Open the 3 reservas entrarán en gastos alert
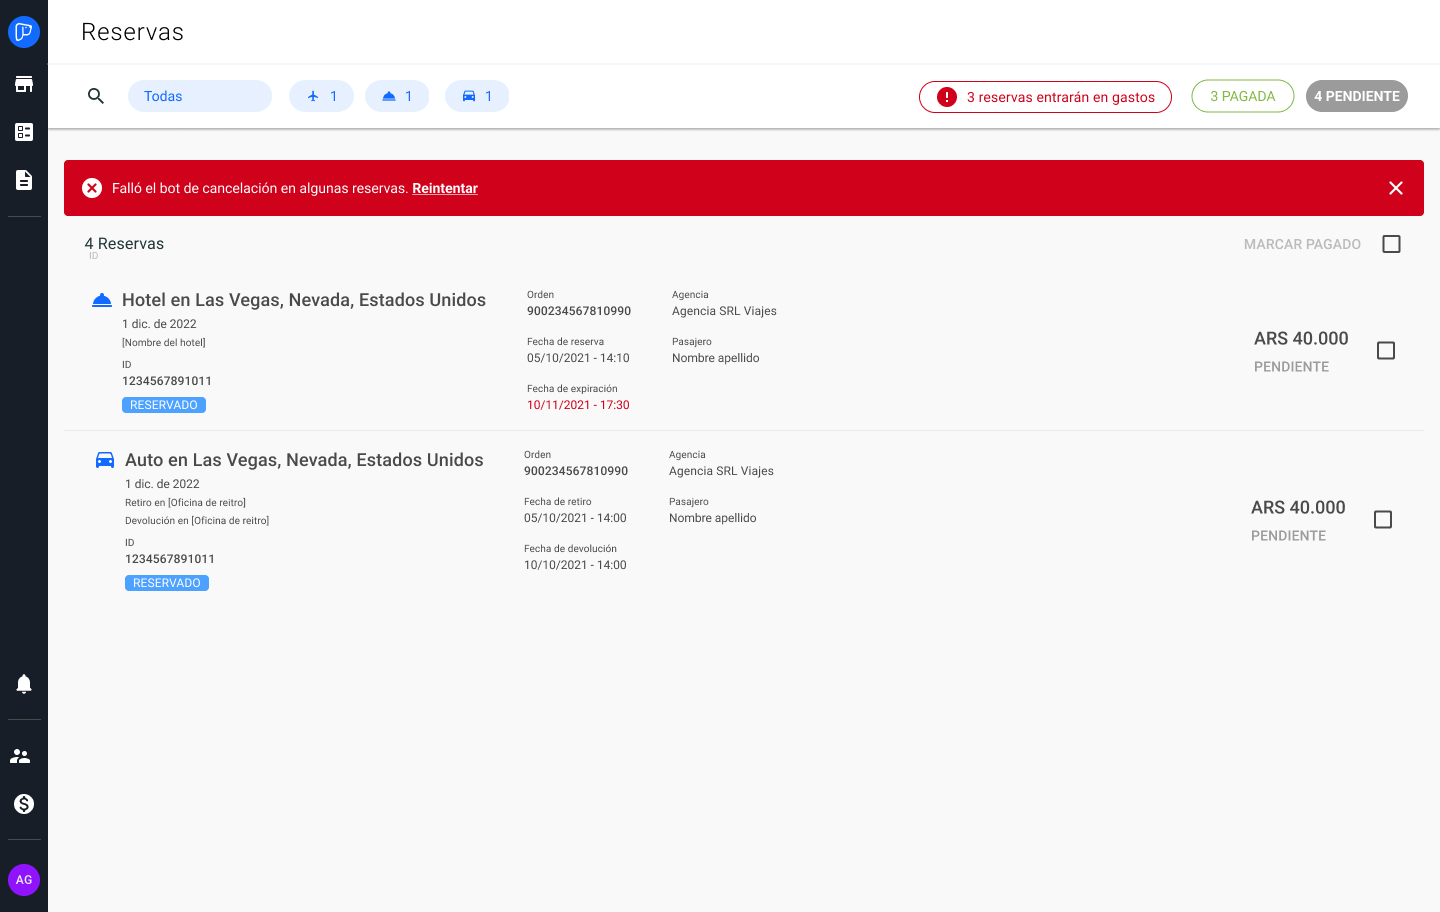This screenshot has width=1440, height=912. (x=1045, y=96)
